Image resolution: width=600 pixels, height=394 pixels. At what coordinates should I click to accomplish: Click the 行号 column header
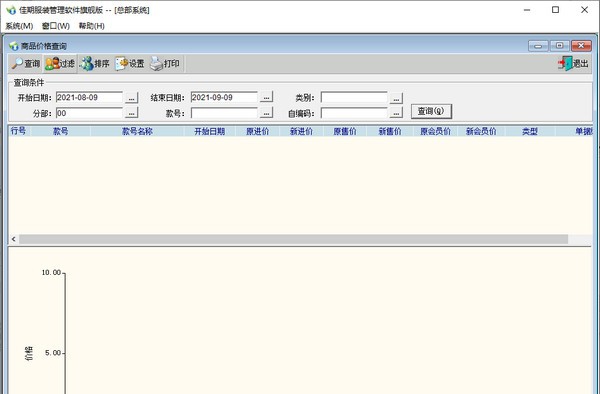click(x=19, y=131)
